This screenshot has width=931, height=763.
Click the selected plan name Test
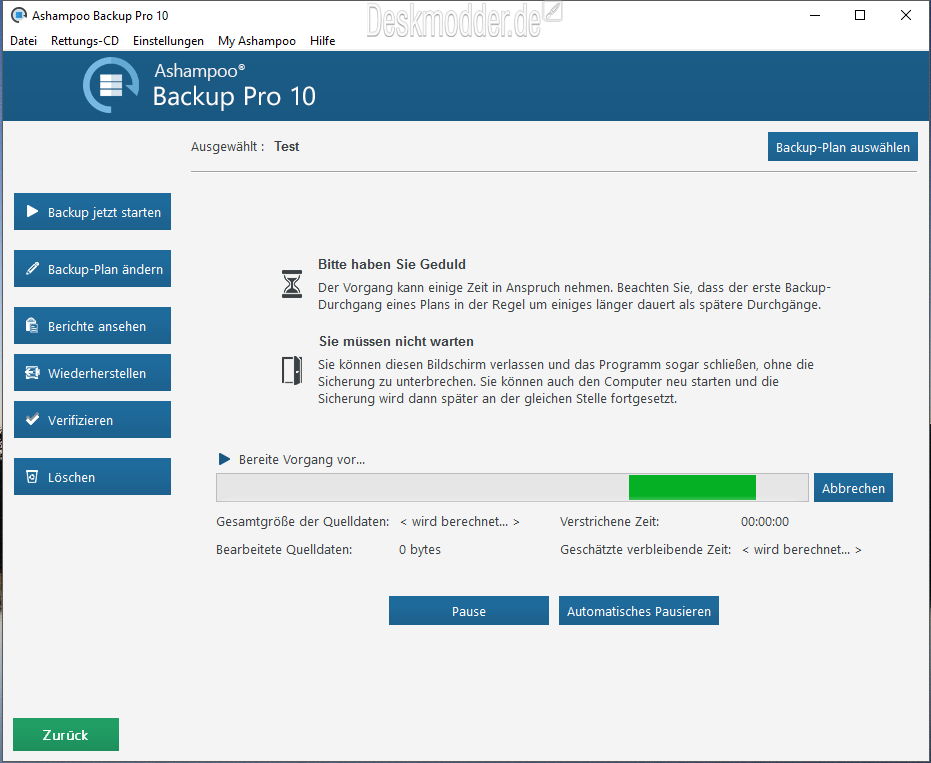(286, 147)
